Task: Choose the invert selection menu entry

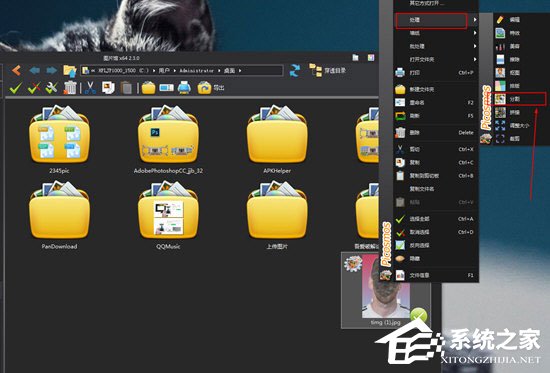Action: pos(434,245)
